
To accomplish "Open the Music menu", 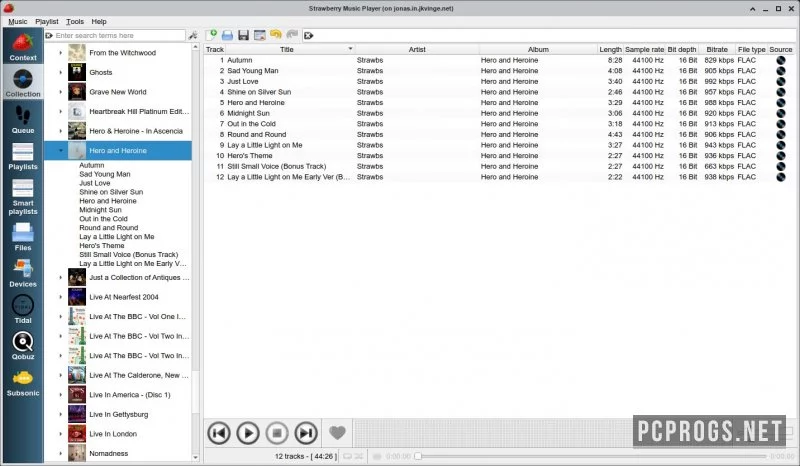I will [x=18, y=21].
